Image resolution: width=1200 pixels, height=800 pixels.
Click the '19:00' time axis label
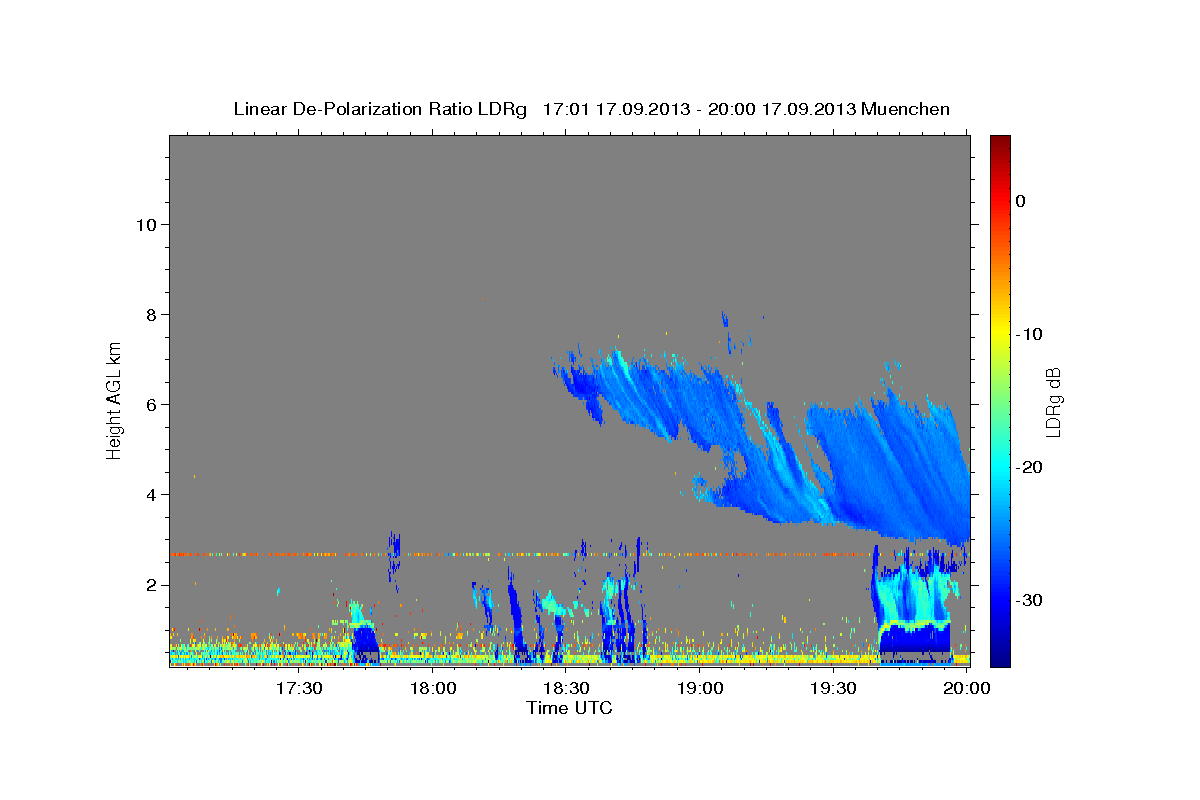[700, 688]
